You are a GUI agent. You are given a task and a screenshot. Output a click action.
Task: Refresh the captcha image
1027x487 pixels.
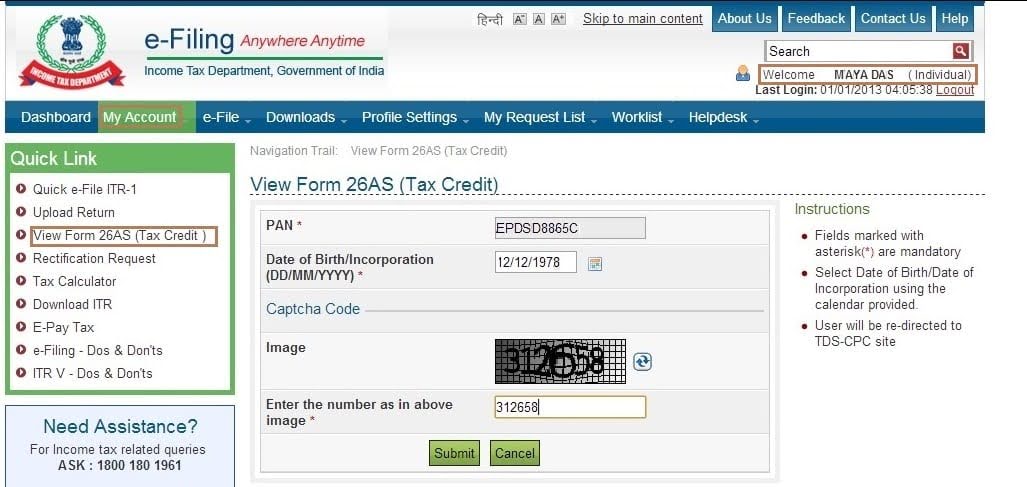(643, 362)
